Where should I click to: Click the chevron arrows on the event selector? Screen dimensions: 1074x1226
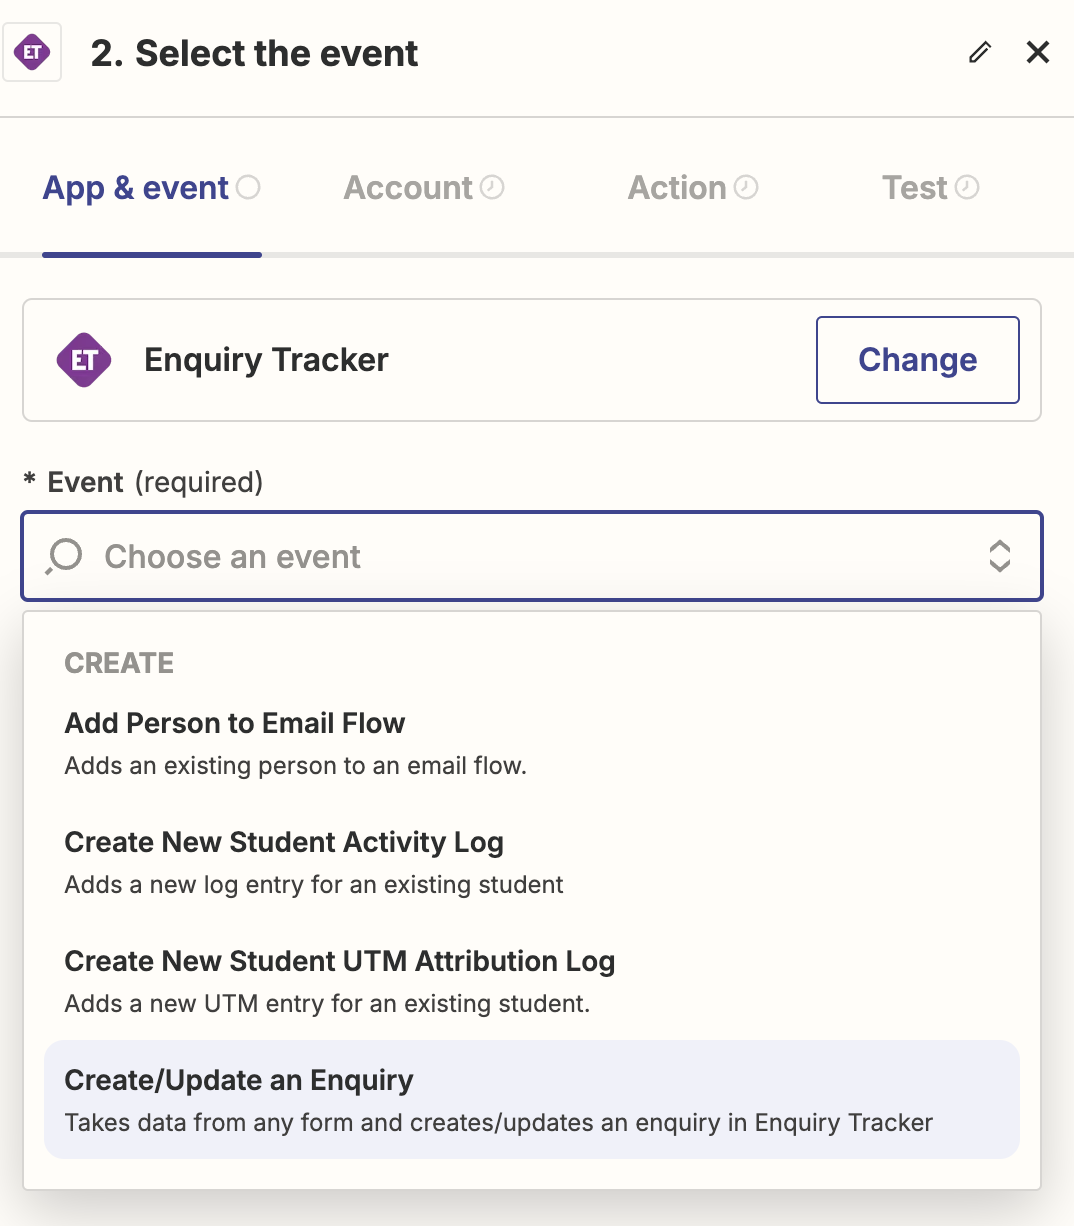tap(1000, 556)
